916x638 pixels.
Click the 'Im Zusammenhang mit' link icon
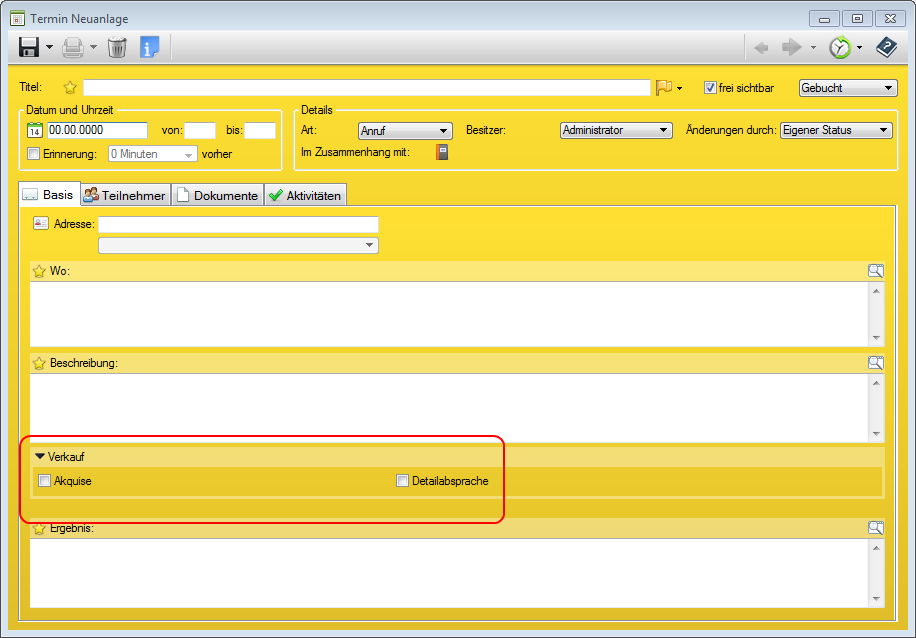click(x=442, y=152)
